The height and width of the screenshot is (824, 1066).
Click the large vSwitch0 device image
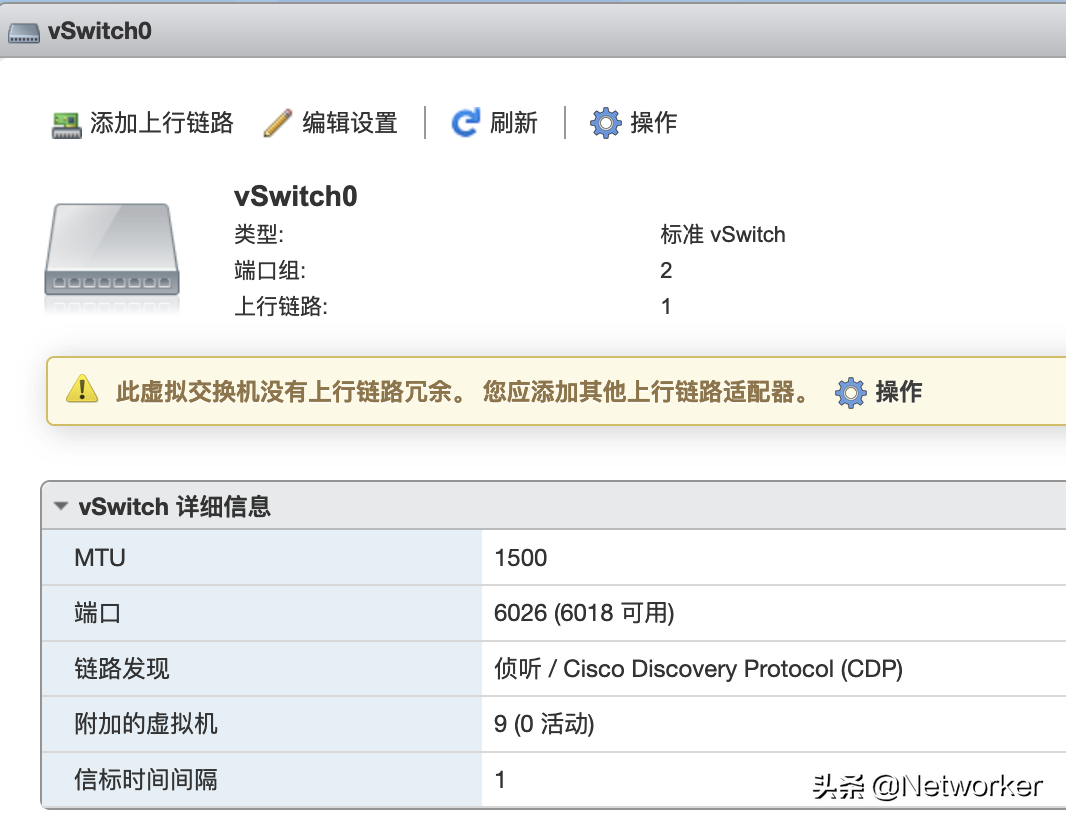click(x=112, y=250)
